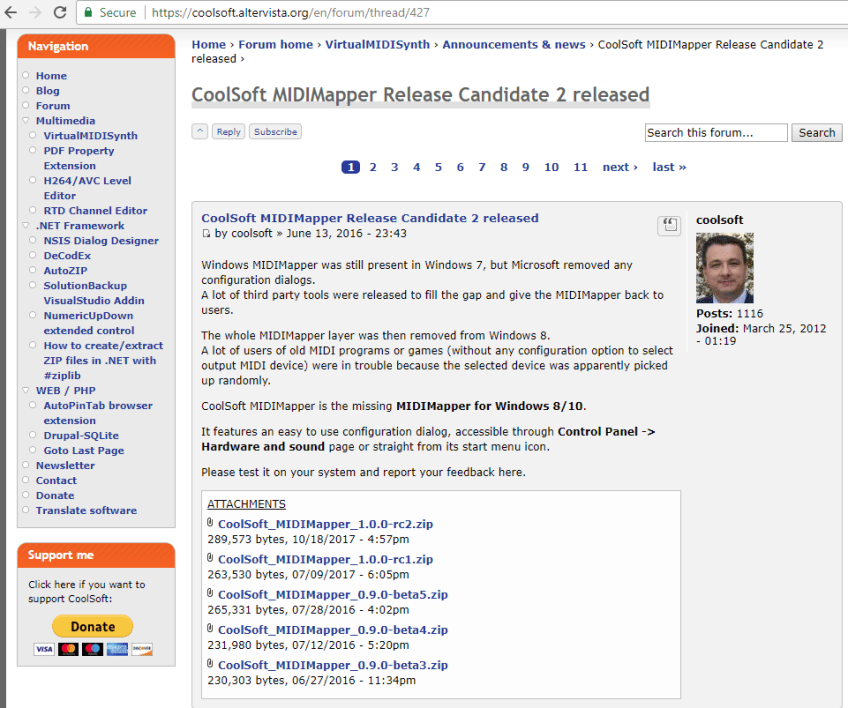
Task: Go to page 2 of the thread
Action: (x=373, y=167)
